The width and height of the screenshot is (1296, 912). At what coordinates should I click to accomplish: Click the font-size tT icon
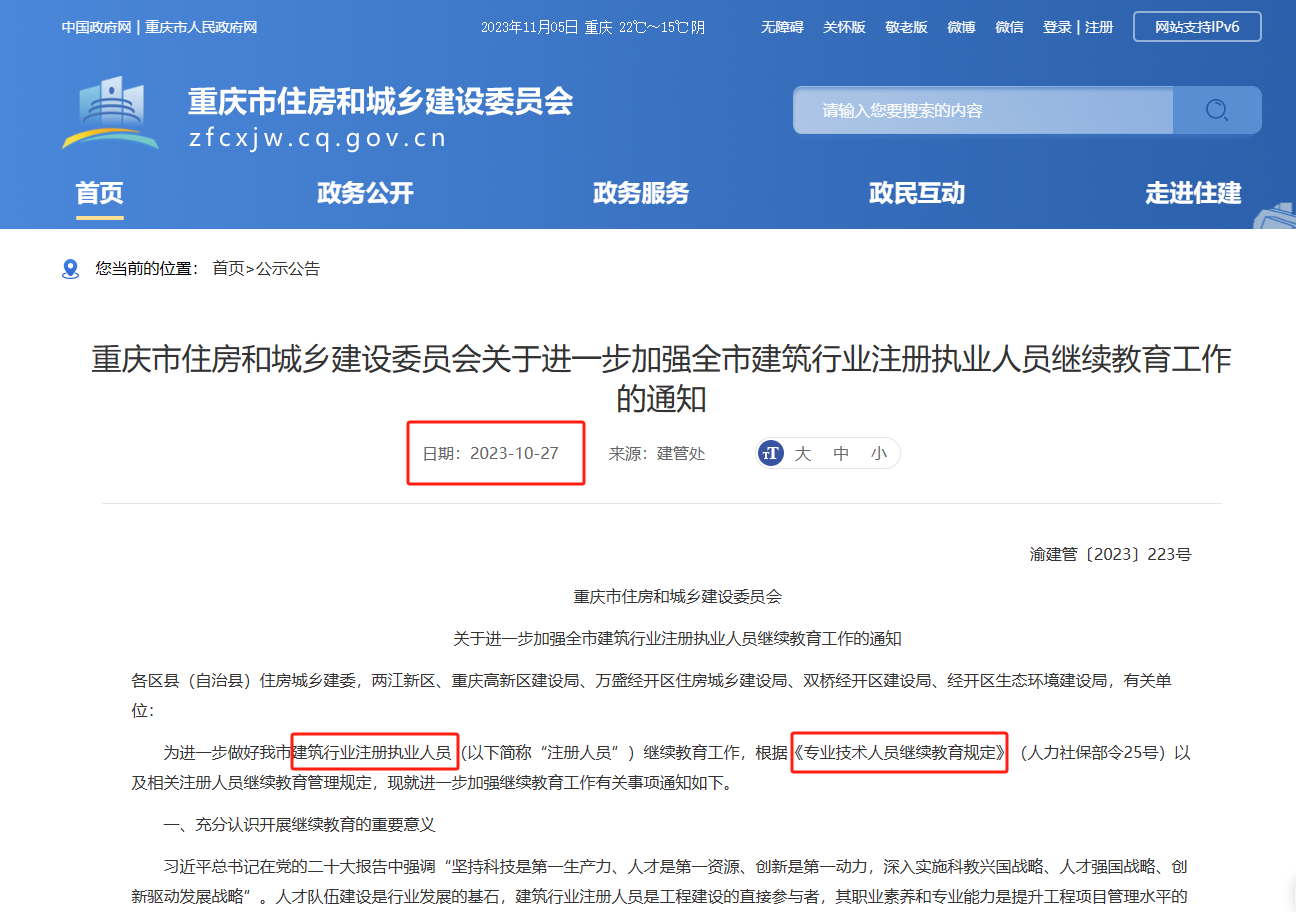tap(771, 453)
